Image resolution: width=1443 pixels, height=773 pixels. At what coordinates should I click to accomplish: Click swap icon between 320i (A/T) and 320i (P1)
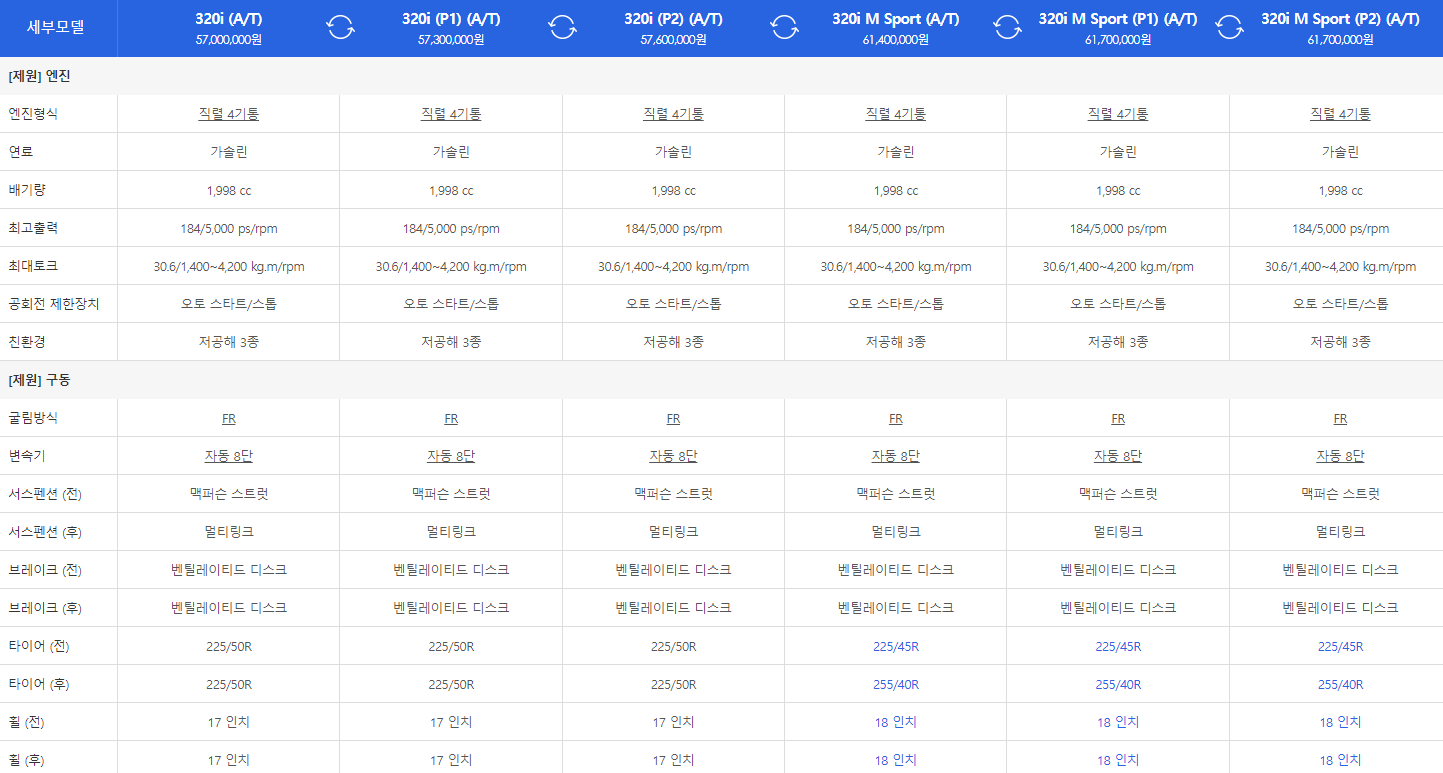pos(340,28)
